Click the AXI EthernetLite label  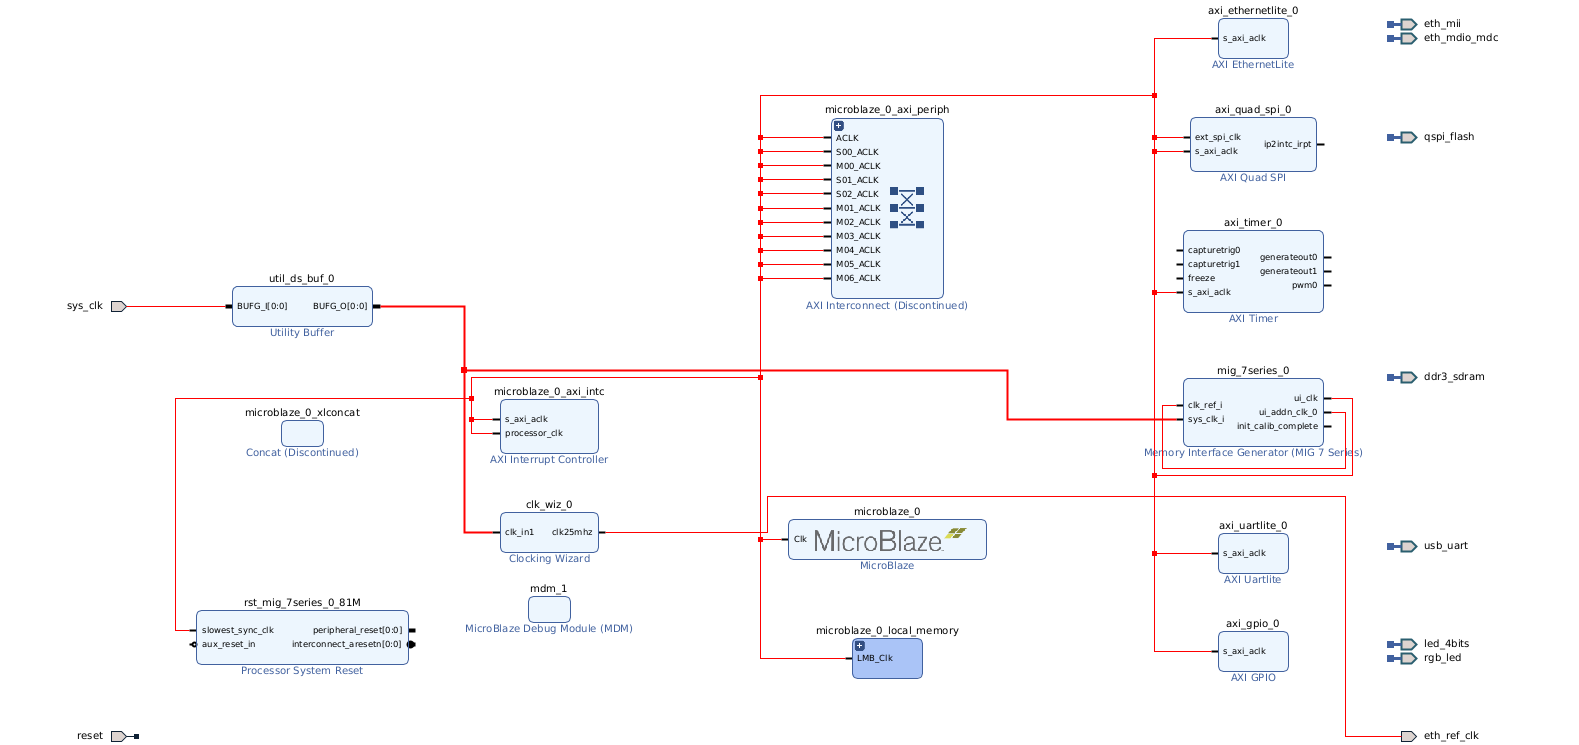point(1253,65)
